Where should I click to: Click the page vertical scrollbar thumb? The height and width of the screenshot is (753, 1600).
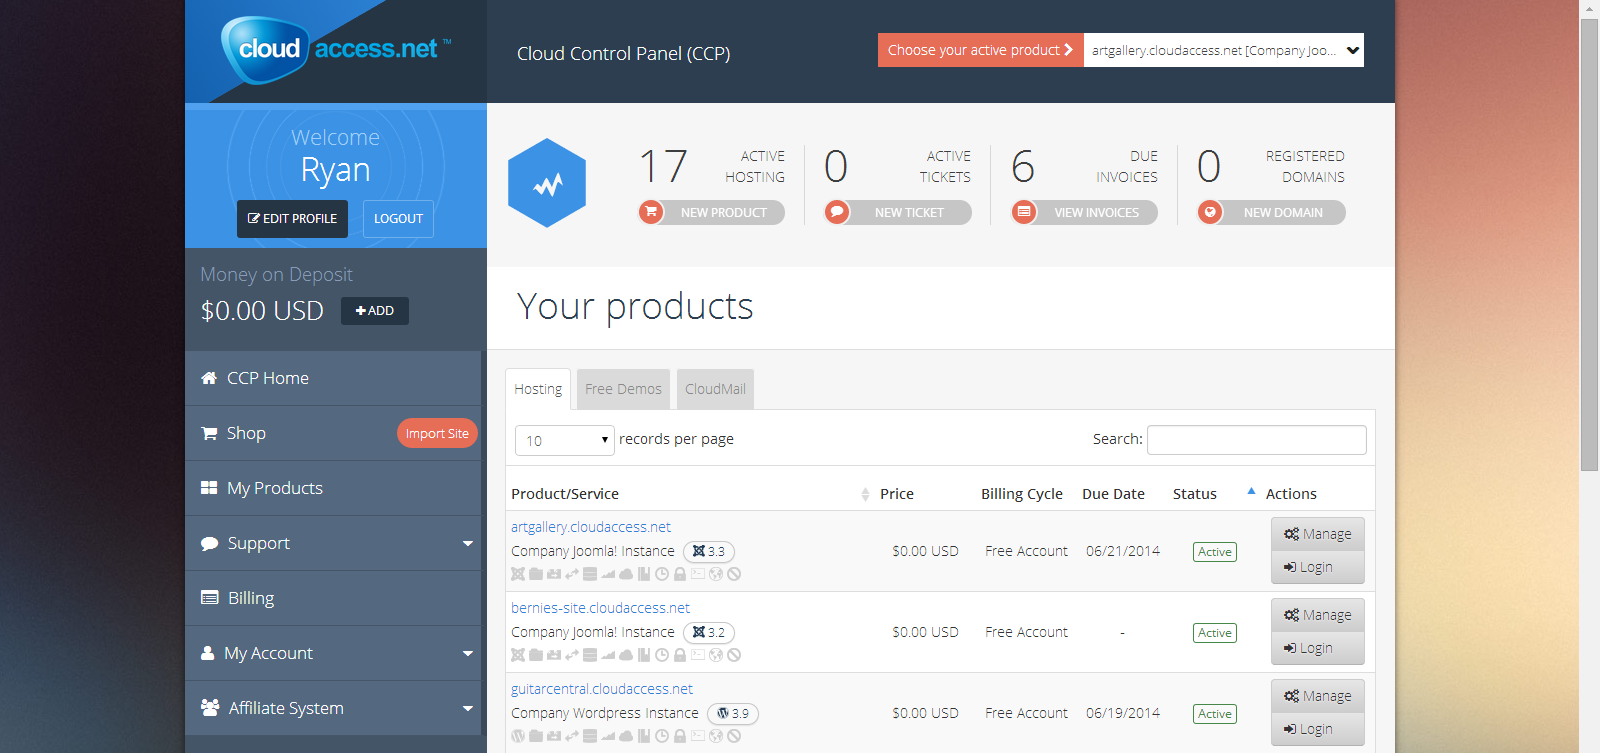(x=1589, y=245)
